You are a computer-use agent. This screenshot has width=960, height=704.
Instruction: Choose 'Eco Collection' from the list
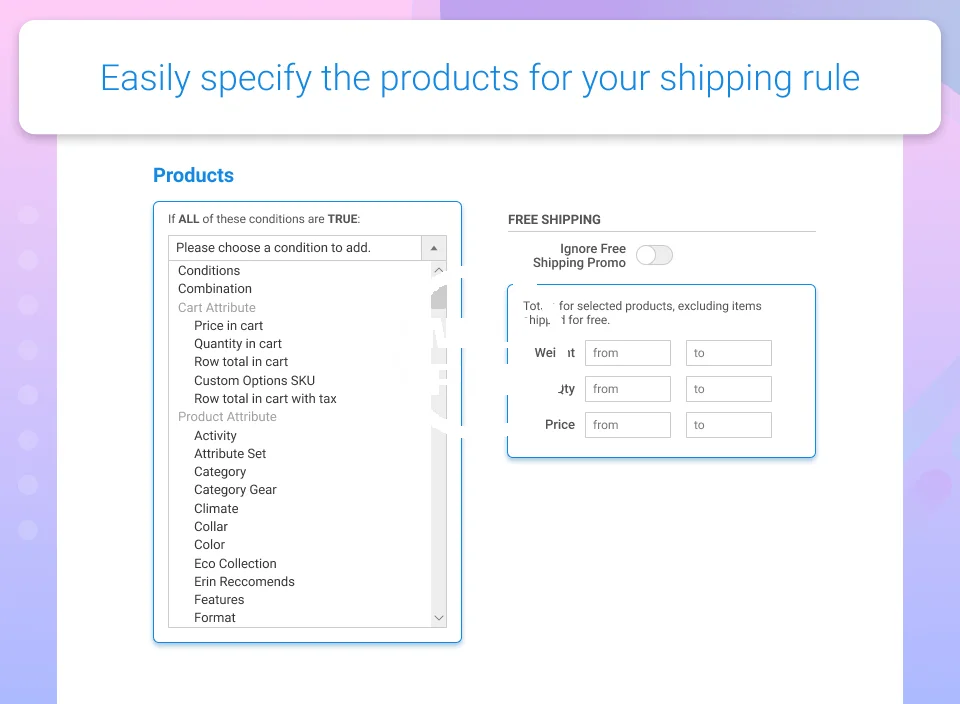click(x=235, y=564)
